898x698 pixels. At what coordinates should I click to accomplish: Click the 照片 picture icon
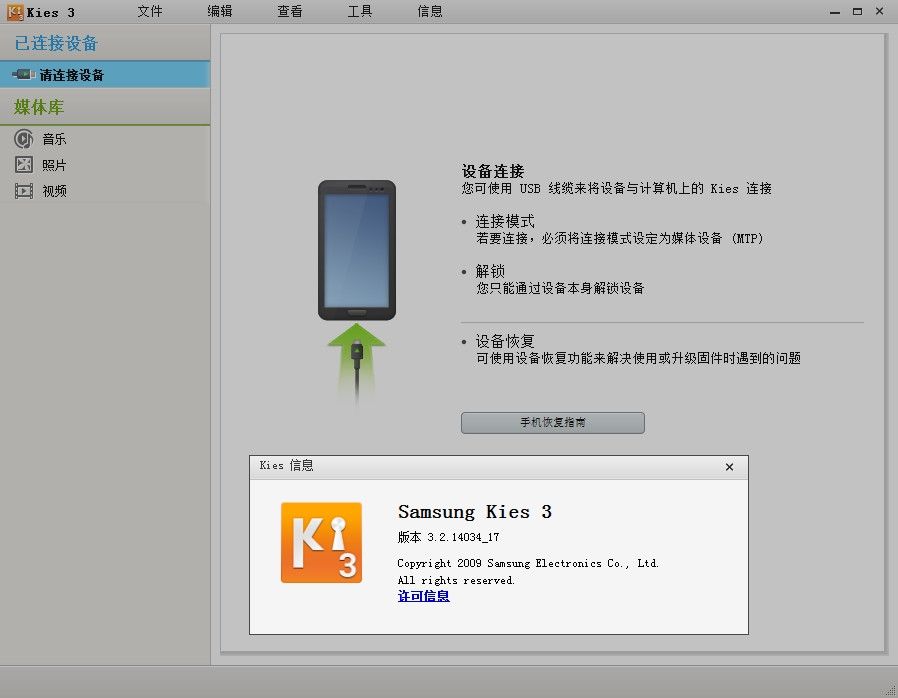pyautogui.click(x=23, y=165)
